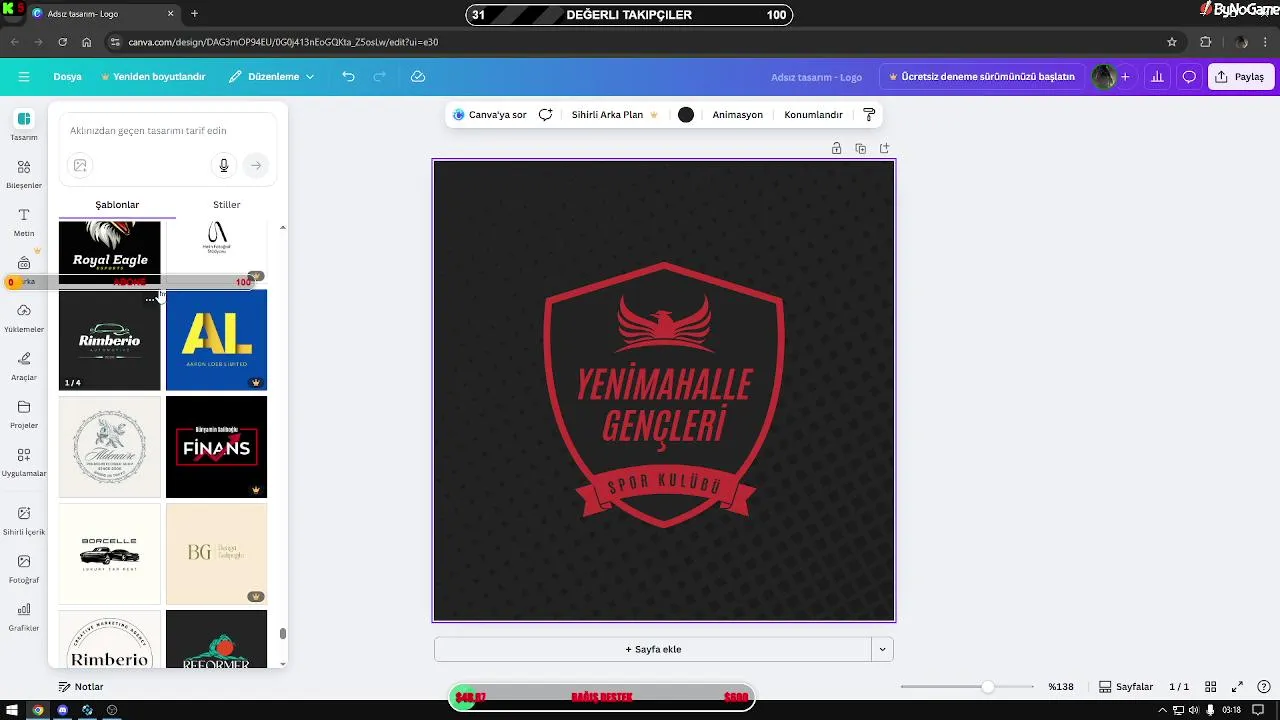Image resolution: width=1280 pixels, height=720 pixels.
Task: Click the + Sayfa ekle button
Action: click(x=653, y=649)
